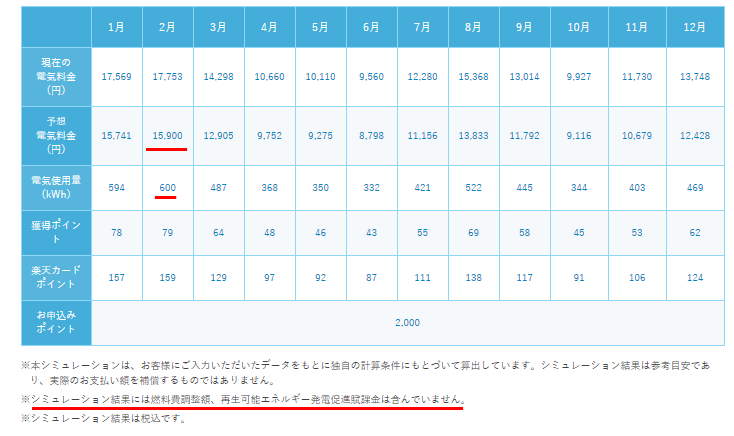Click earned points 78 for January

point(117,233)
